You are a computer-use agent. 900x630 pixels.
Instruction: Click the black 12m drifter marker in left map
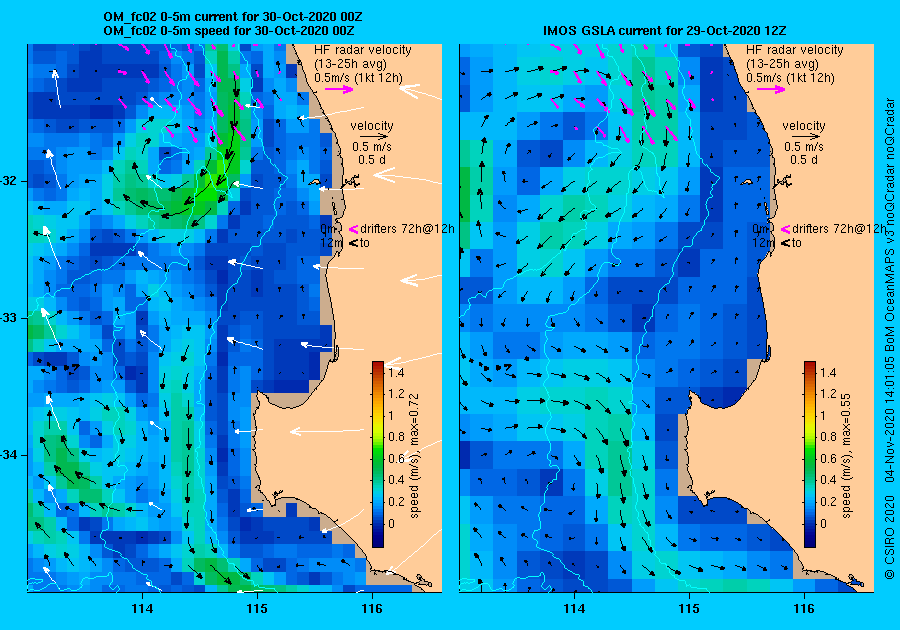pos(354,243)
